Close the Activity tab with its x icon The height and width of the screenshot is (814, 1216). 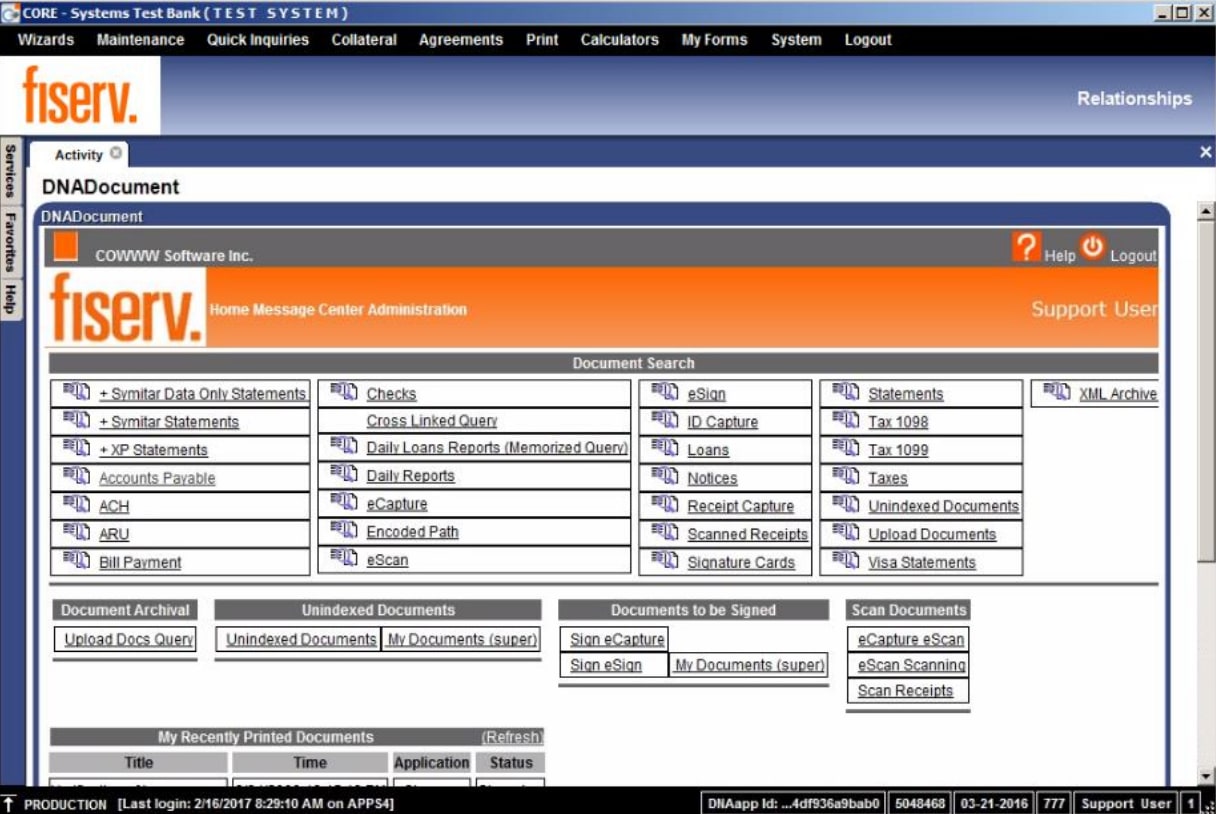(x=116, y=153)
